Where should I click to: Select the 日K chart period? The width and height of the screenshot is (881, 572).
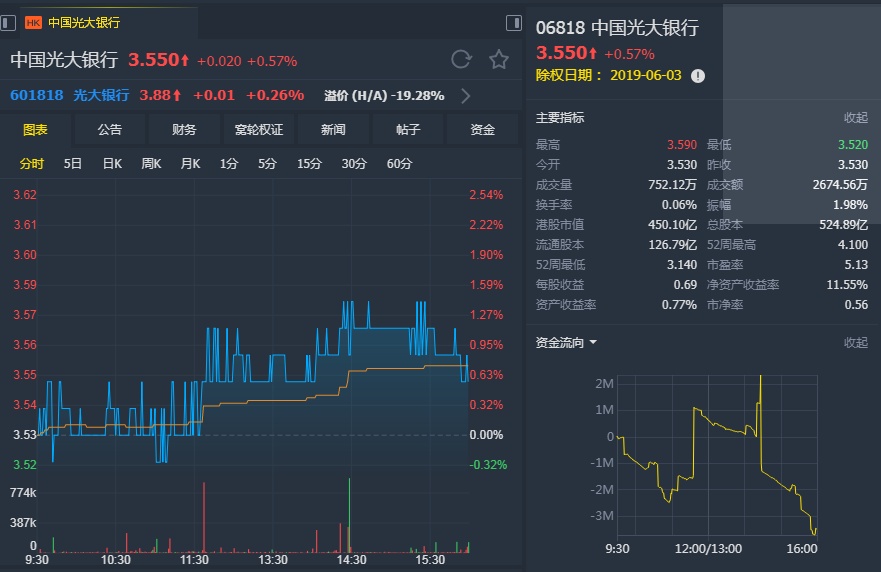tap(112, 164)
